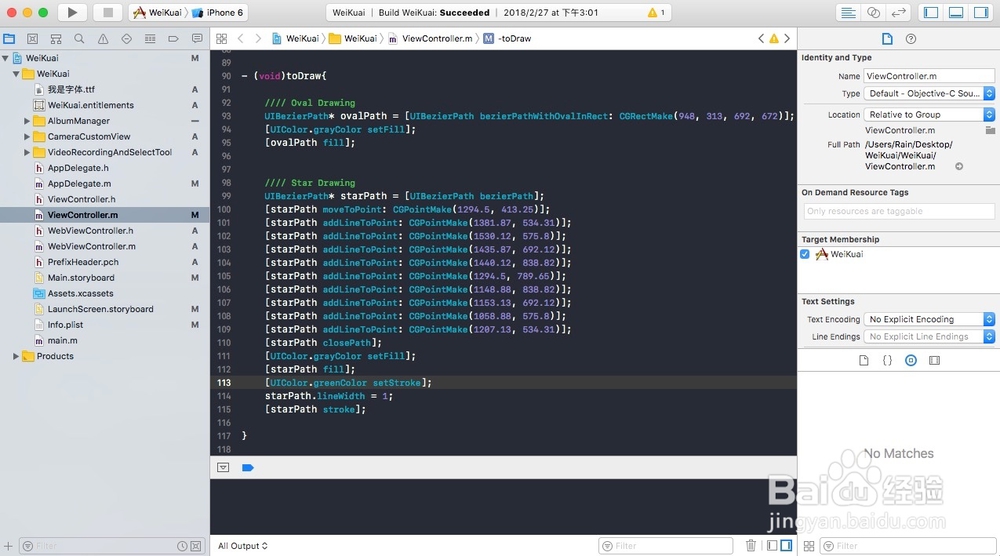Image resolution: width=1000 pixels, height=556 pixels.
Task: Switch to Assistant editor mode
Action: click(874, 12)
